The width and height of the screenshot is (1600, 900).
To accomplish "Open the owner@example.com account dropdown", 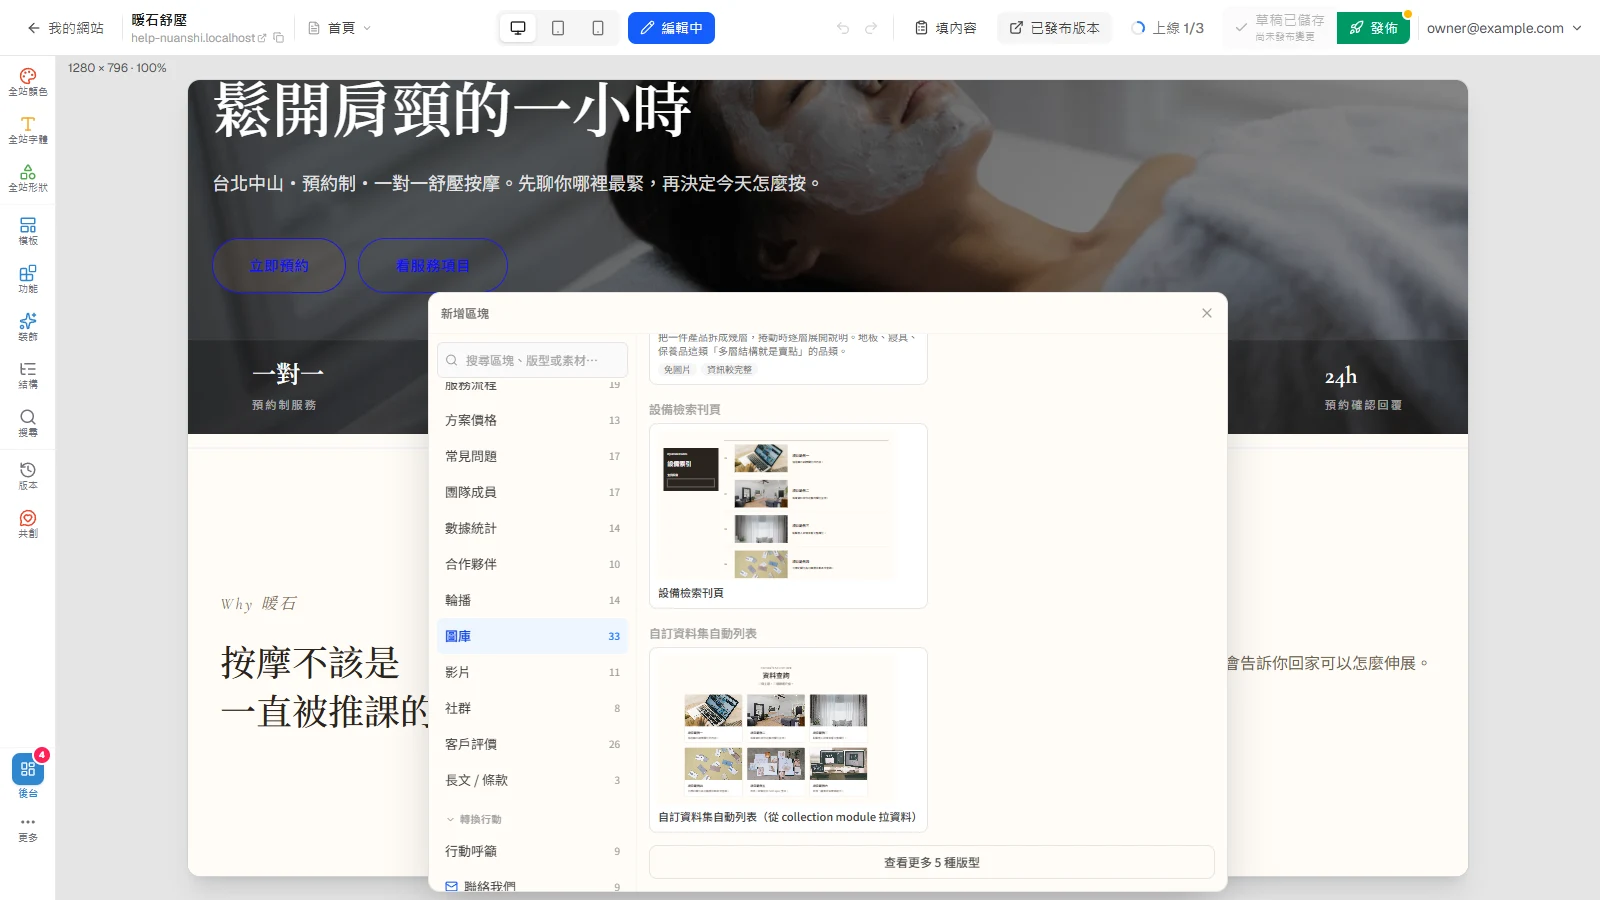I will [1504, 28].
